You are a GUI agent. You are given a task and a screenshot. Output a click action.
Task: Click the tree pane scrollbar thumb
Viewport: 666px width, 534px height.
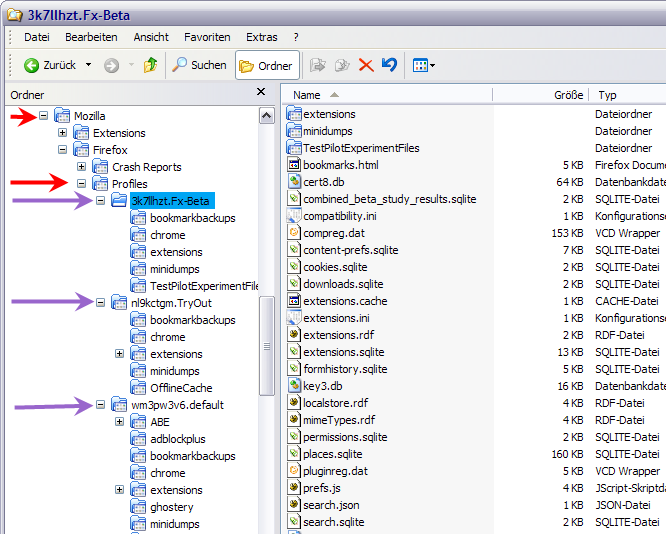pyautogui.click(x=267, y=346)
